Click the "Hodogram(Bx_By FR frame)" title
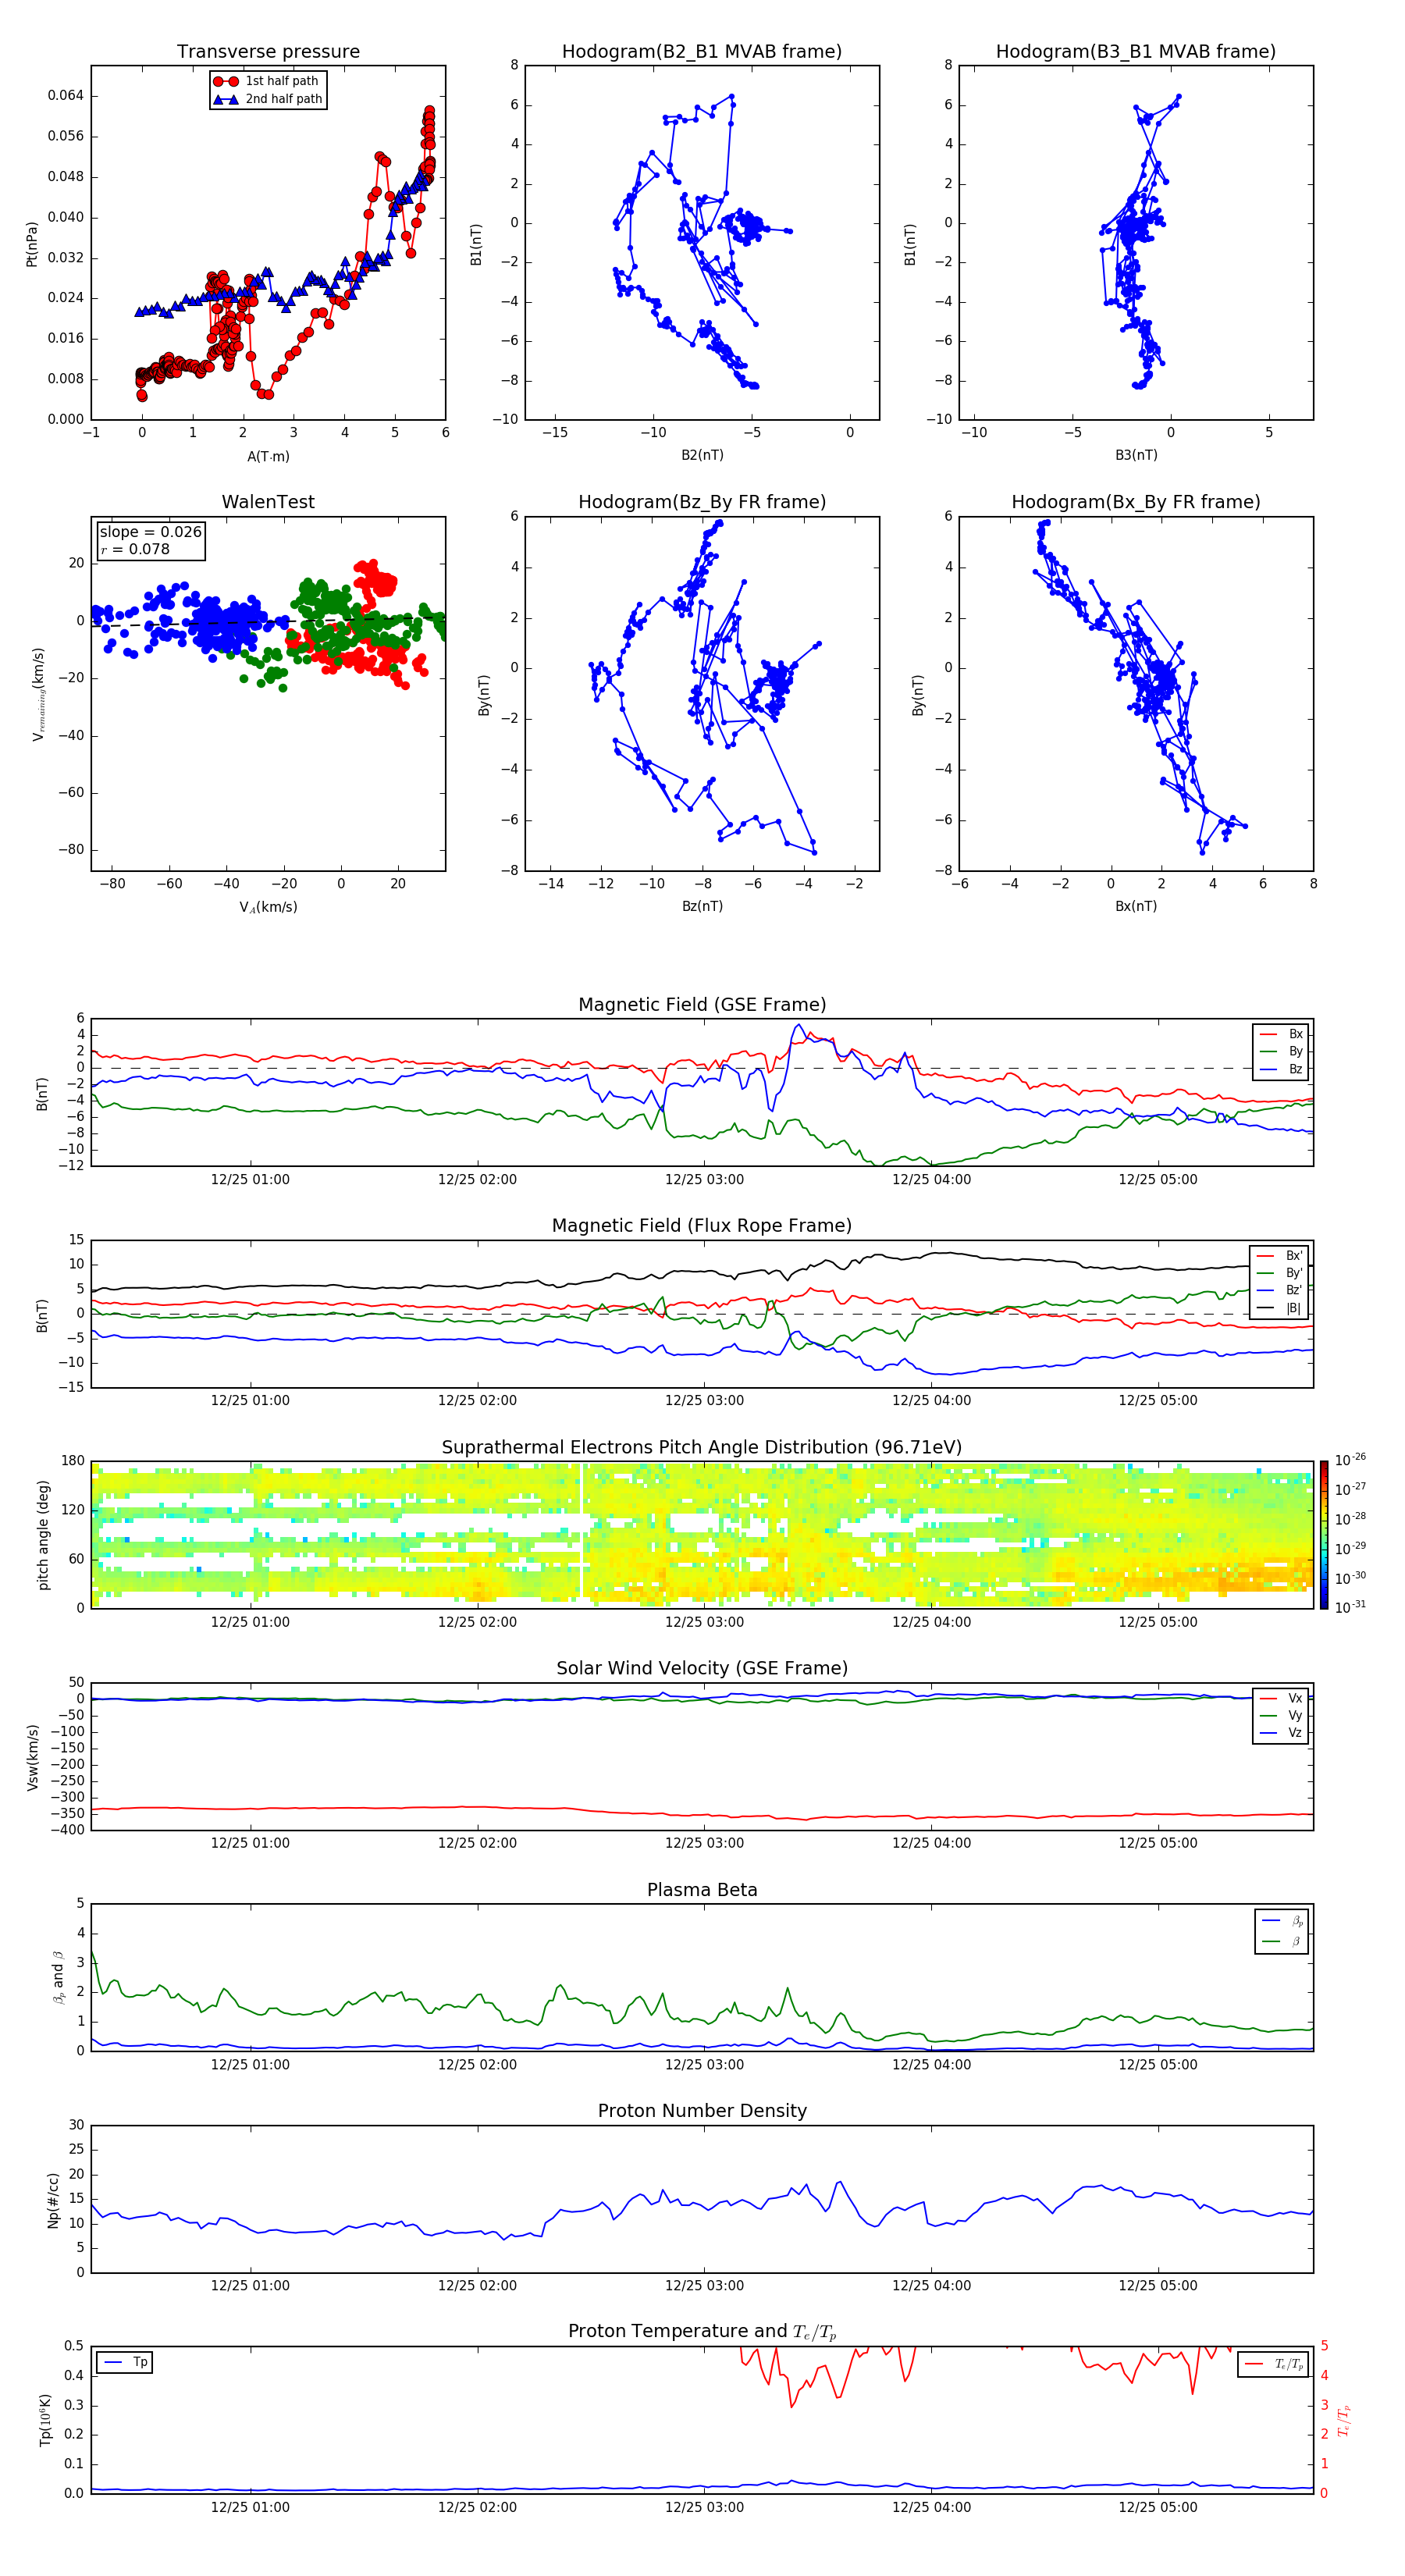This screenshot has width=1405, height=2576. pyautogui.click(x=1136, y=502)
